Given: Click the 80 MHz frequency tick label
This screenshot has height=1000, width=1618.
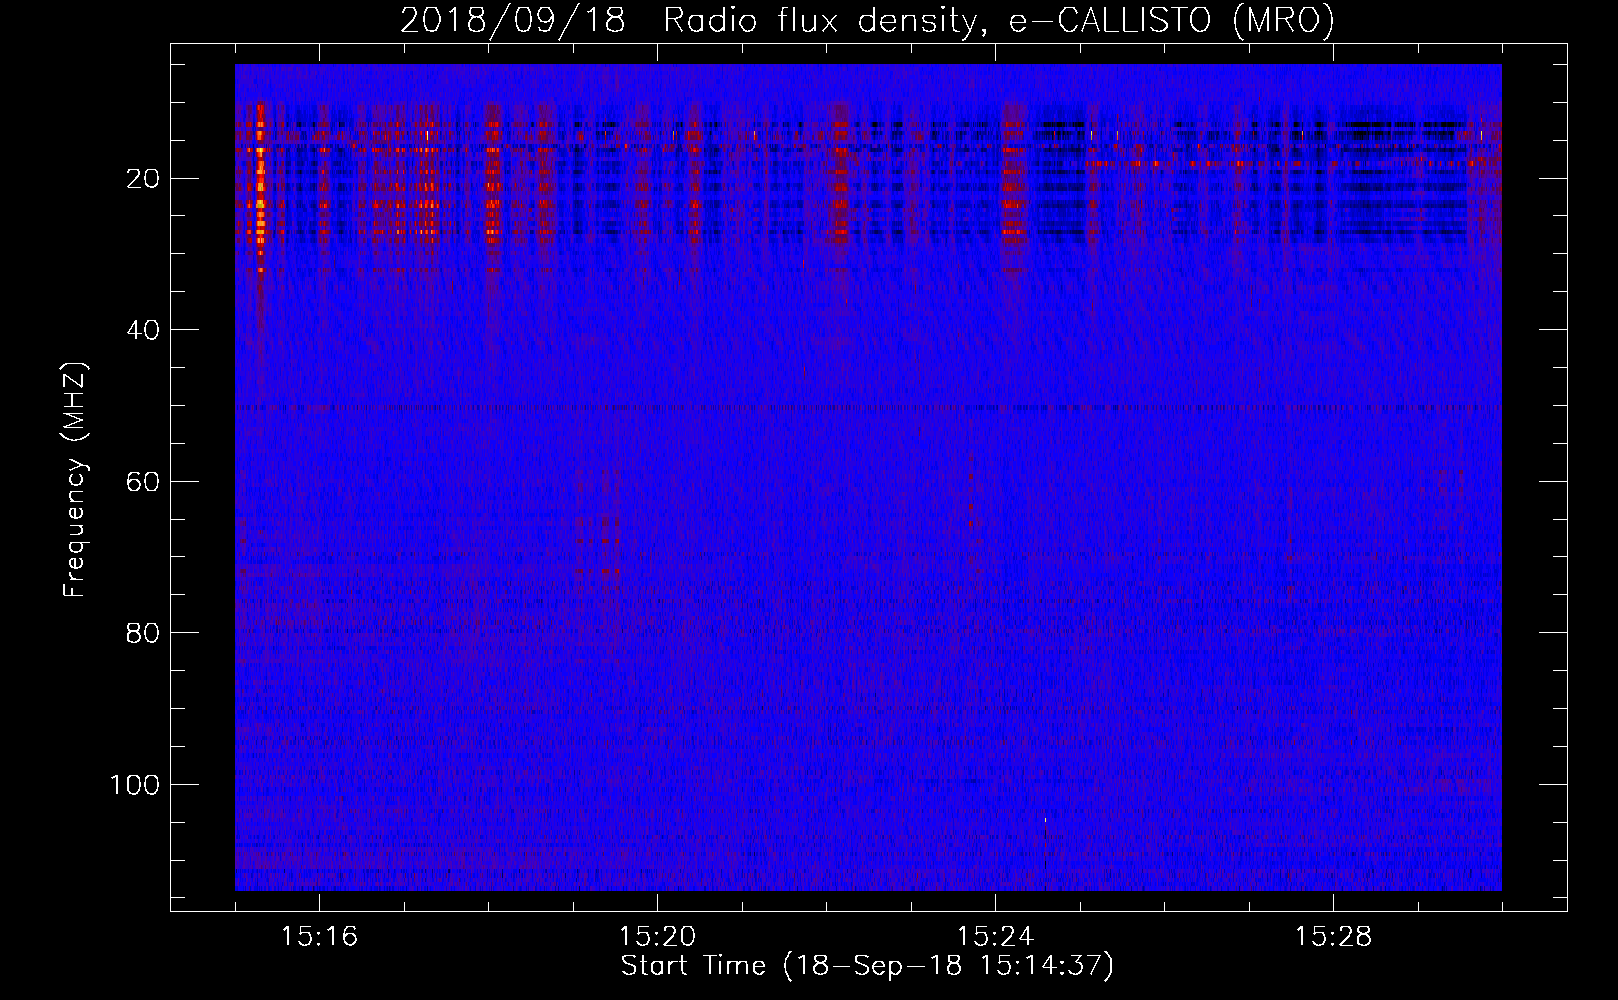Looking at the screenshot, I should (x=143, y=633).
